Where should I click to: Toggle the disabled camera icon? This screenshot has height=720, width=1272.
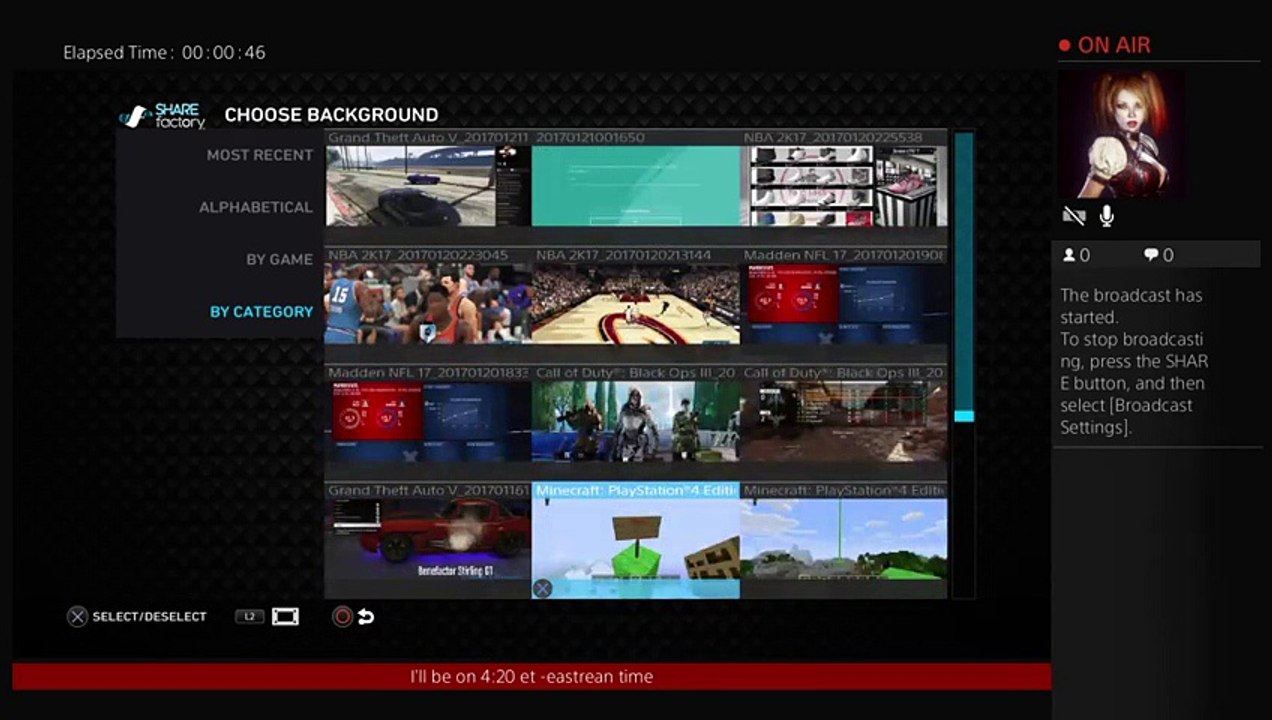[x=1074, y=216]
